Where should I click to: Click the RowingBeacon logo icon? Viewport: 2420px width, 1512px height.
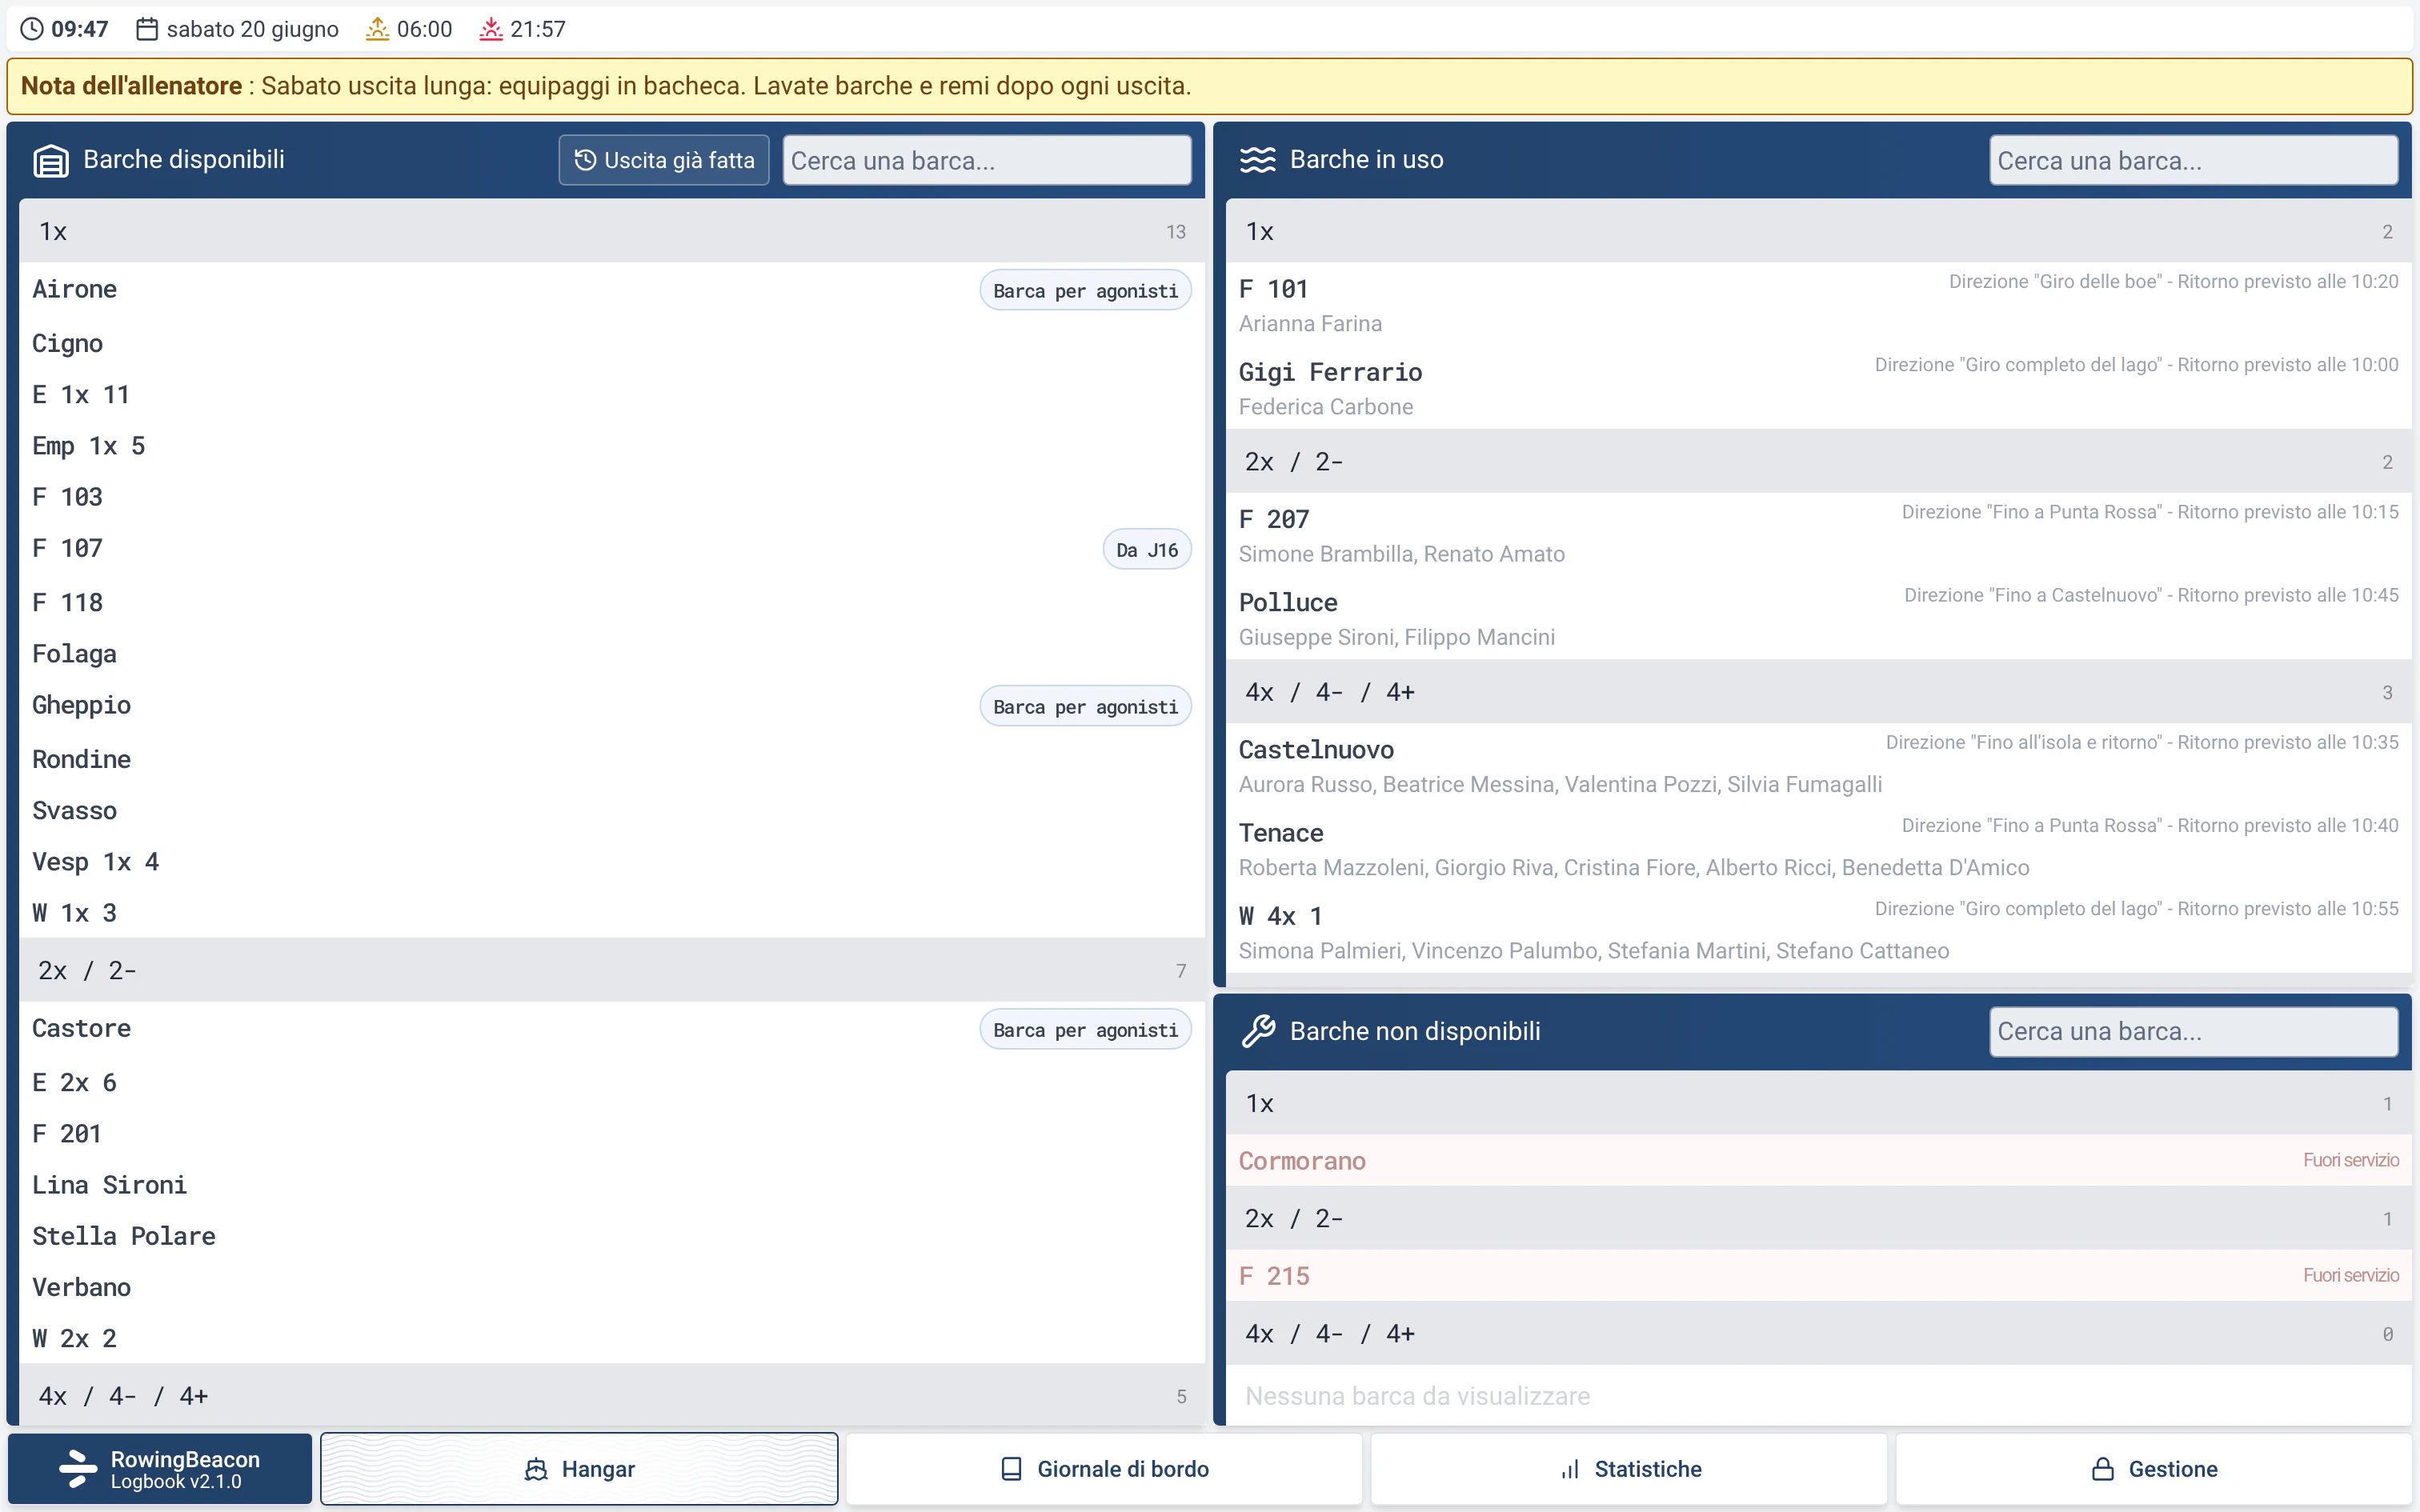(78, 1469)
